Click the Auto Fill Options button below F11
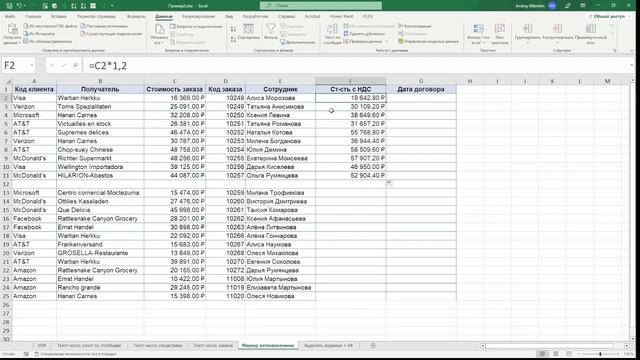Screen dimensions: 640x360 (x=389, y=182)
